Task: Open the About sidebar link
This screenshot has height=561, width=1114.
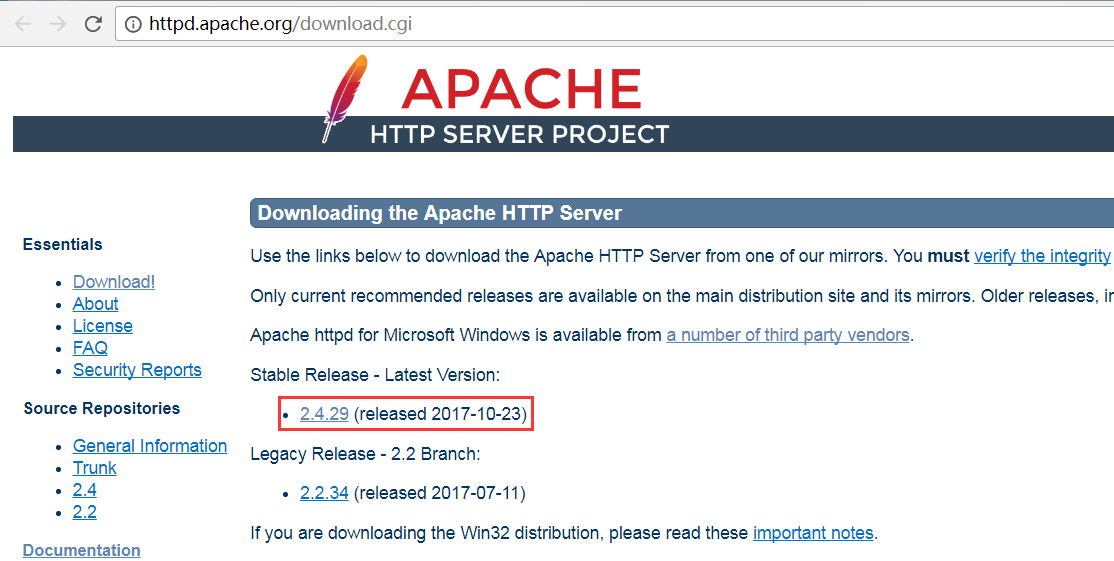Action: (x=95, y=304)
